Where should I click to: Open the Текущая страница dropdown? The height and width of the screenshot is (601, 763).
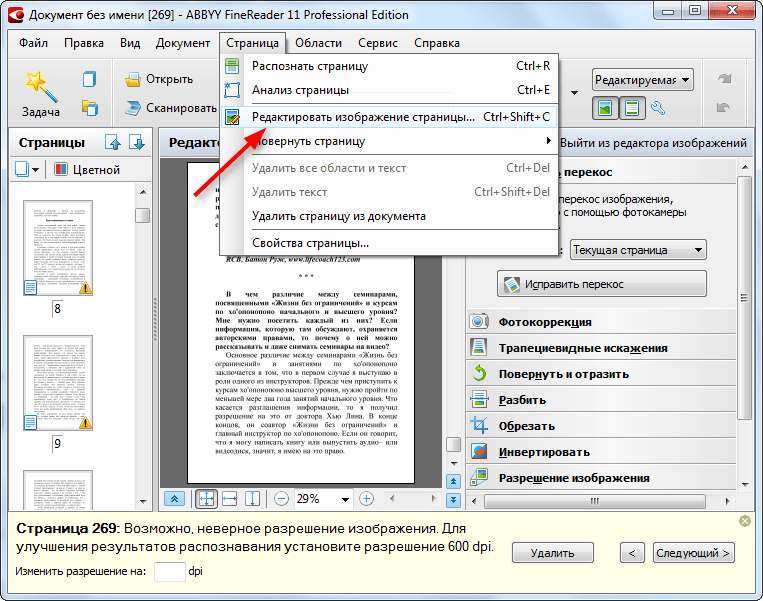(640, 249)
